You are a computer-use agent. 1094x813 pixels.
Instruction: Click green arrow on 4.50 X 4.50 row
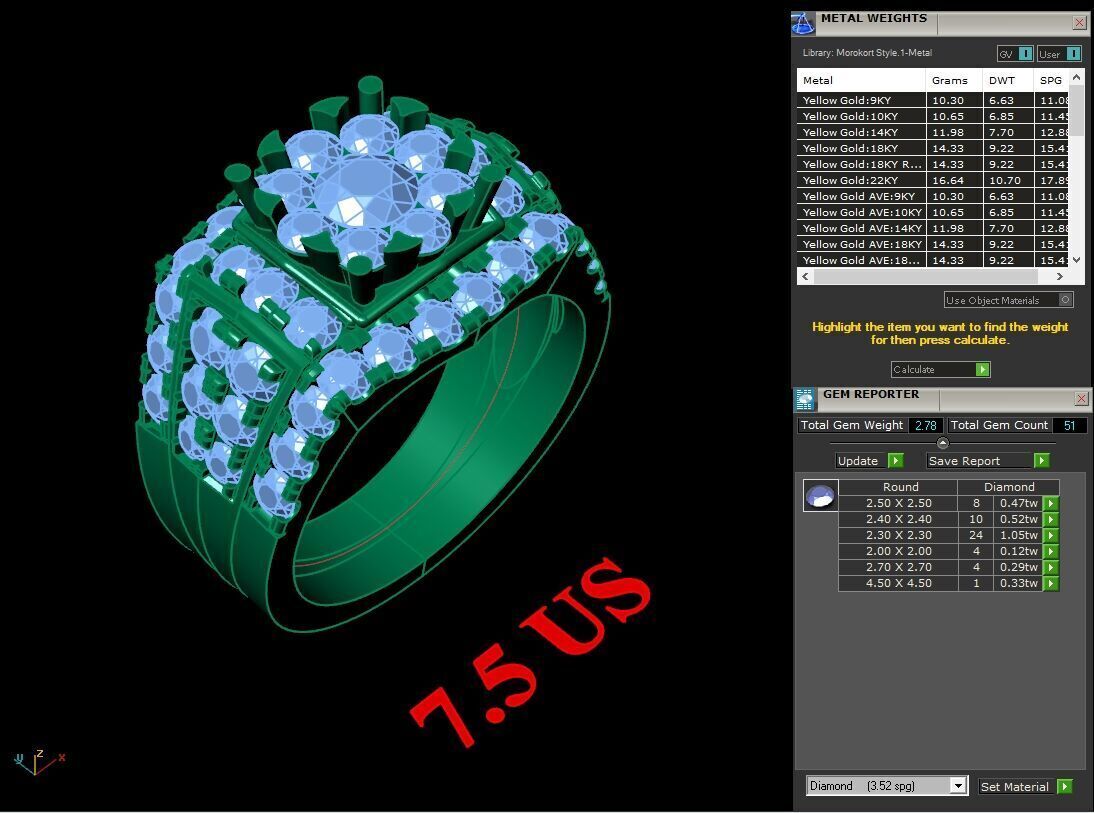(x=1051, y=583)
